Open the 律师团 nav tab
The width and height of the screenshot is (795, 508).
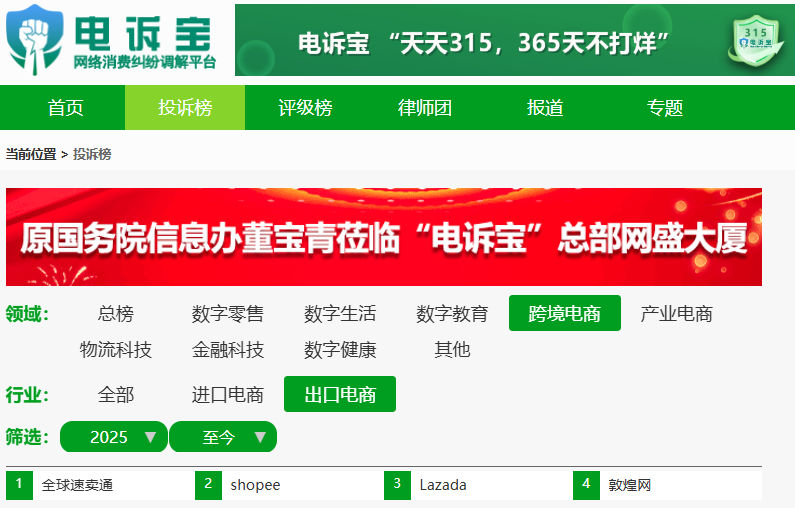(425, 107)
